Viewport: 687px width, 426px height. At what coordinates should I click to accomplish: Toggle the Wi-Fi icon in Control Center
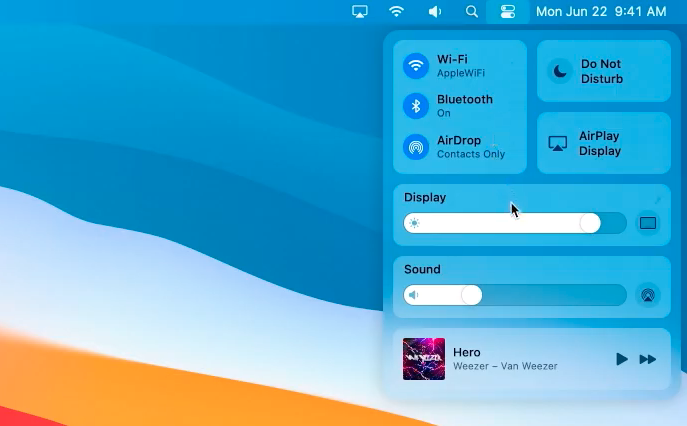coord(415,66)
